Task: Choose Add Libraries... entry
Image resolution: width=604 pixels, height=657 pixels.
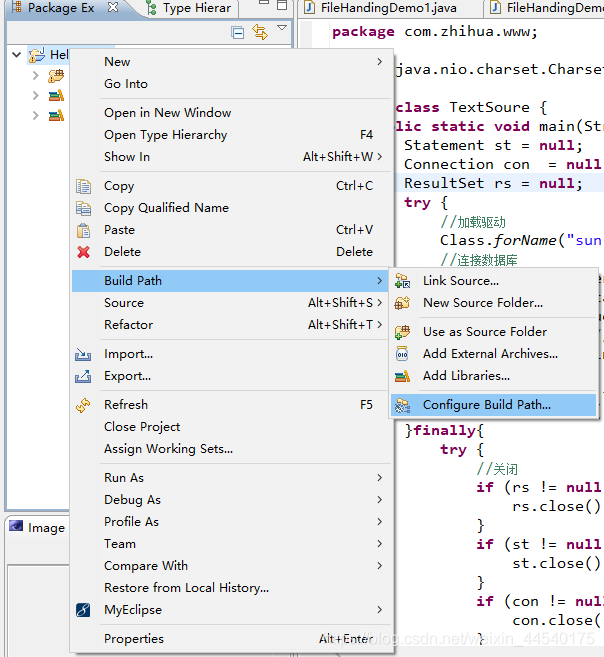Action: pos(493,376)
